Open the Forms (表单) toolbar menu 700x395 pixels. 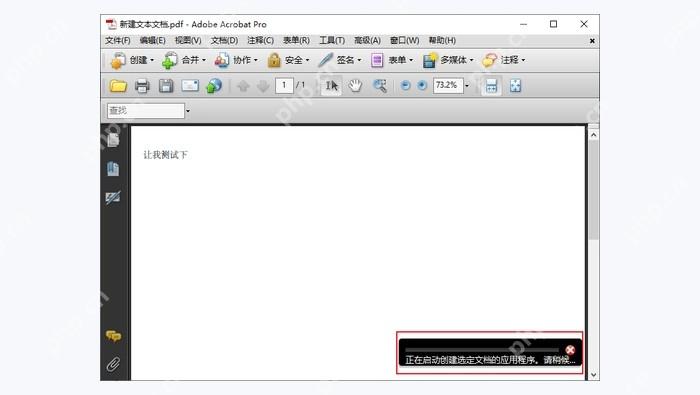coord(392,60)
